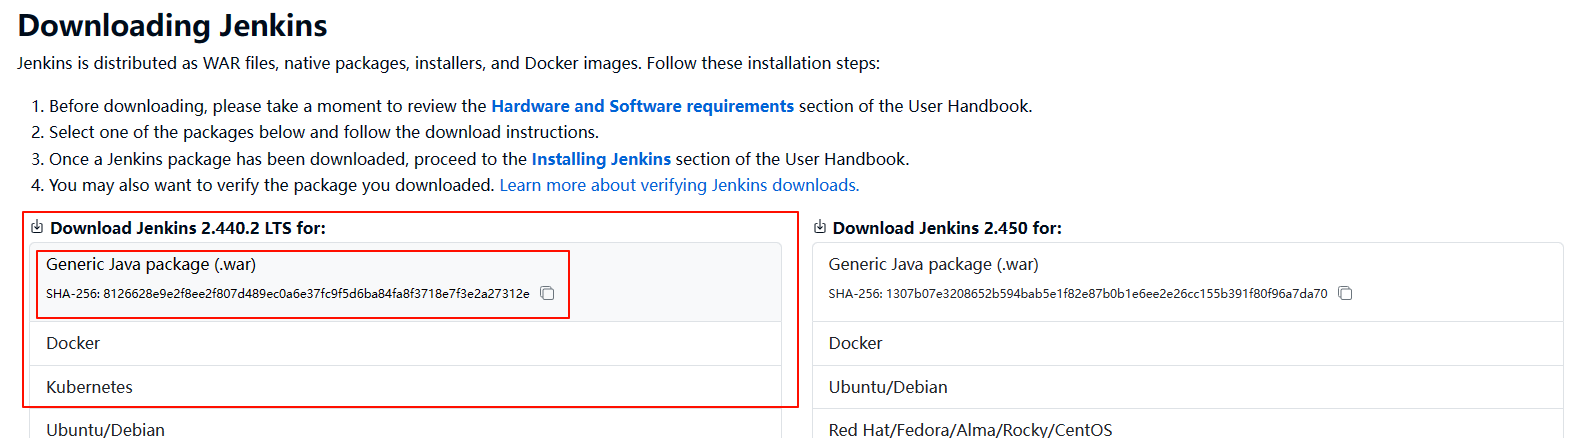Click Download Jenkins 2.440.2 LTS for heading

point(188,228)
